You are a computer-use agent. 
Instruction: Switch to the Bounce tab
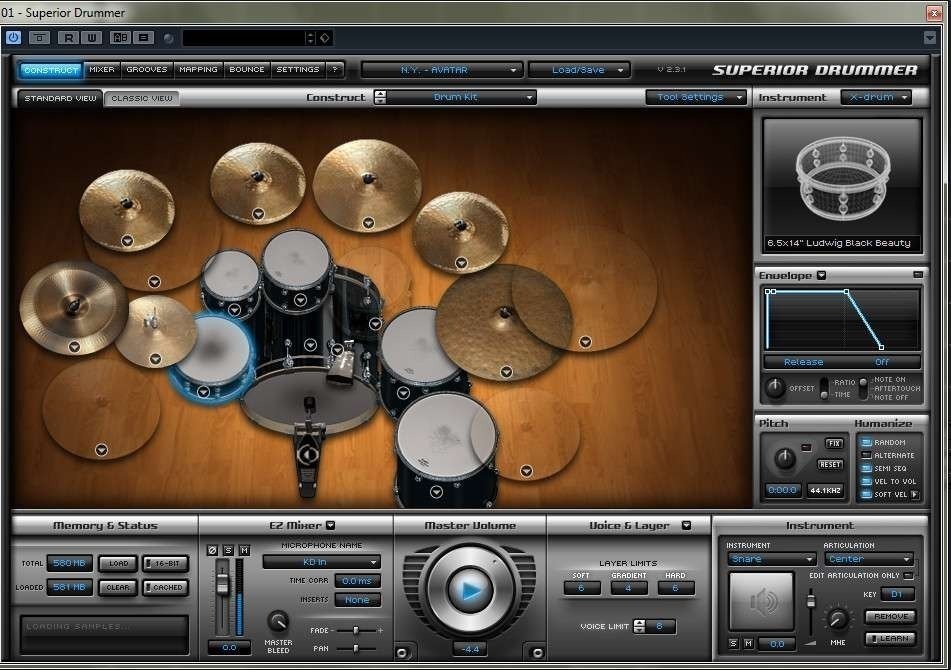247,70
